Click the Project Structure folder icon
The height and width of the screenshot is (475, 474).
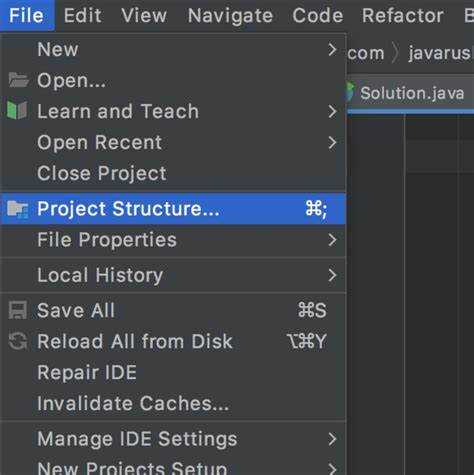click(18, 209)
